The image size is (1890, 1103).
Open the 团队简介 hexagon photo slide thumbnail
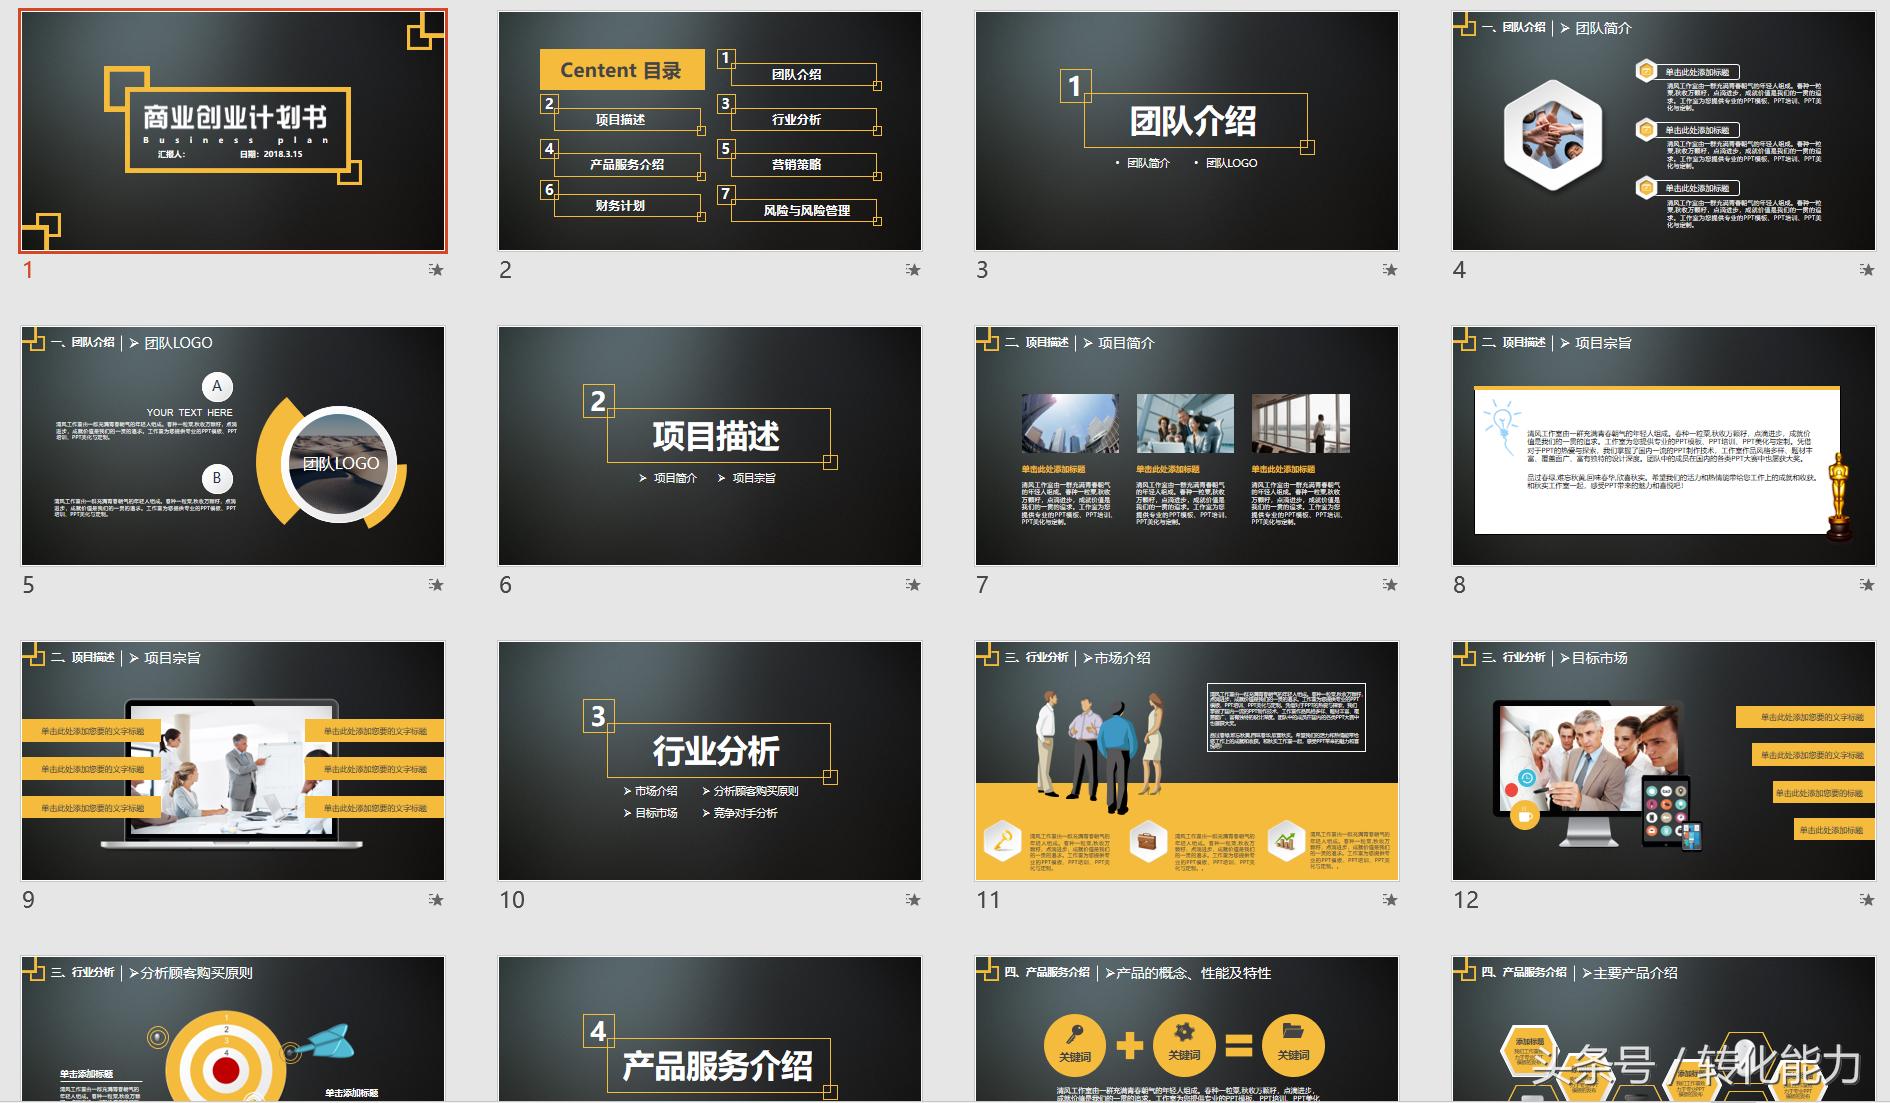pyautogui.click(x=1664, y=131)
